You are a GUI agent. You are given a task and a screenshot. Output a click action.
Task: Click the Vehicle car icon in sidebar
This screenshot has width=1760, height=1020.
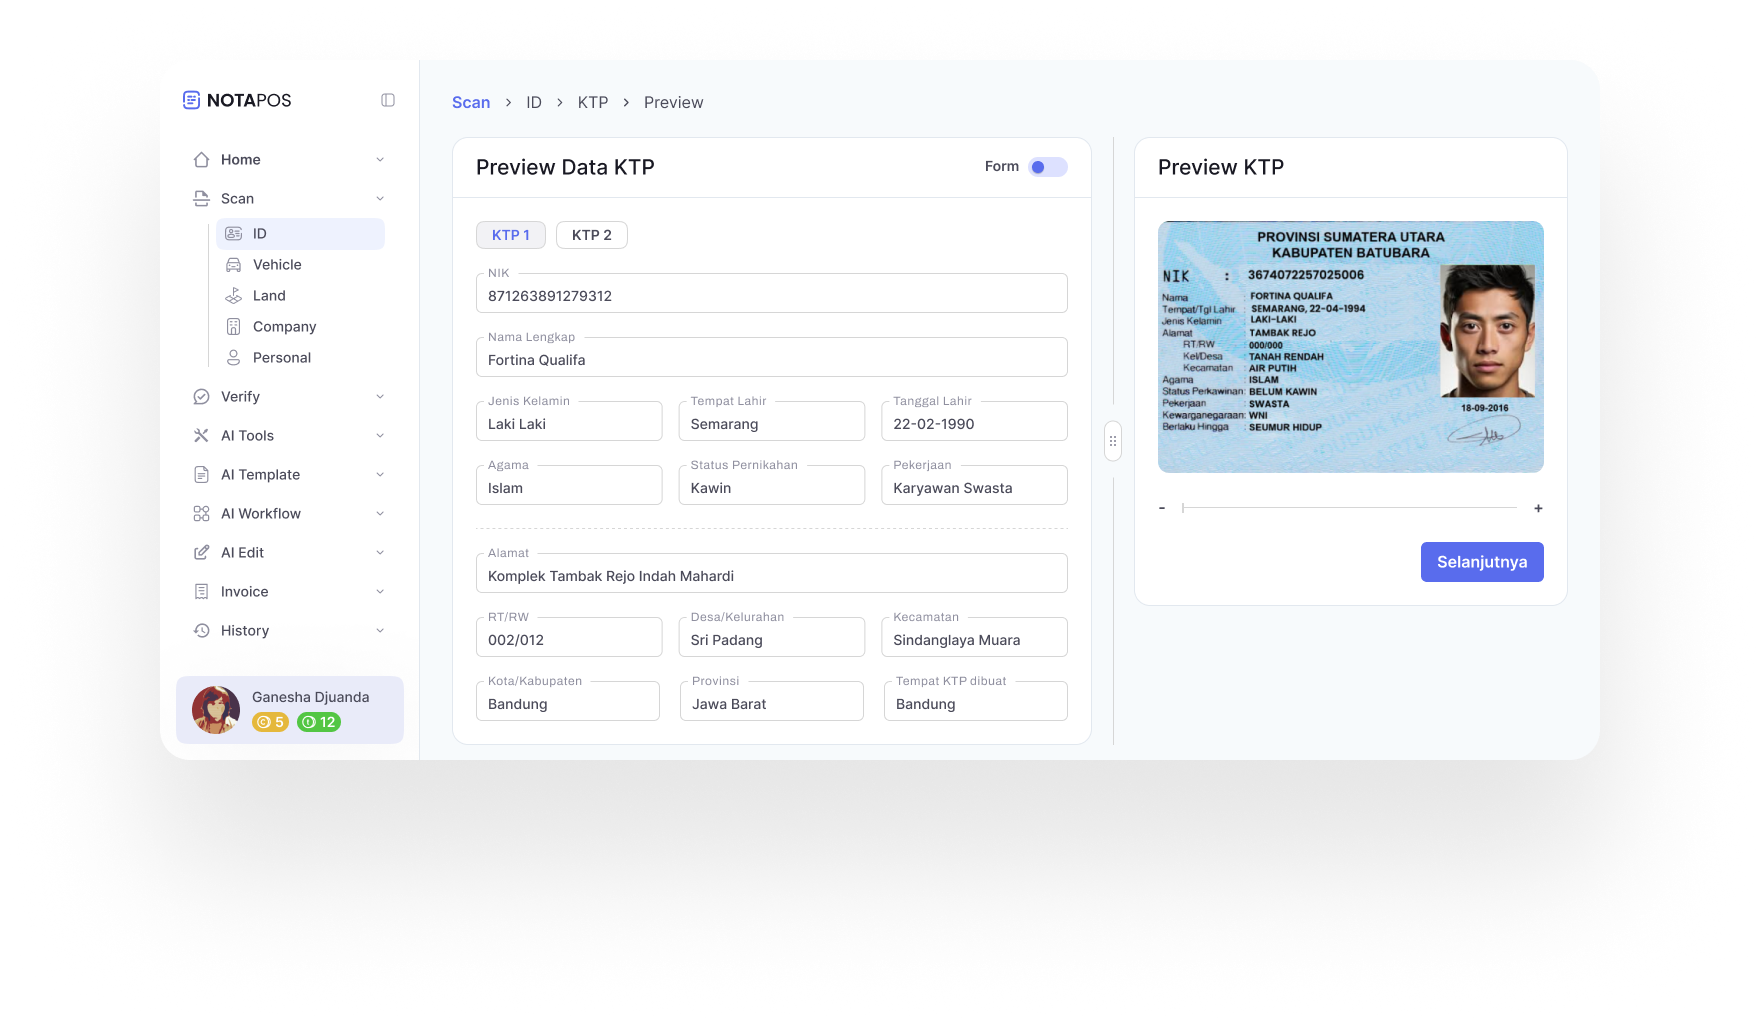pyautogui.click(x=233, y=265)
